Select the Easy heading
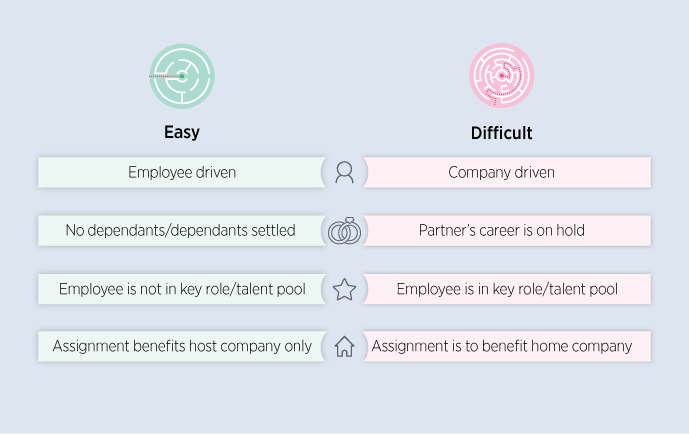689x434 pixels. click(182, 132)
